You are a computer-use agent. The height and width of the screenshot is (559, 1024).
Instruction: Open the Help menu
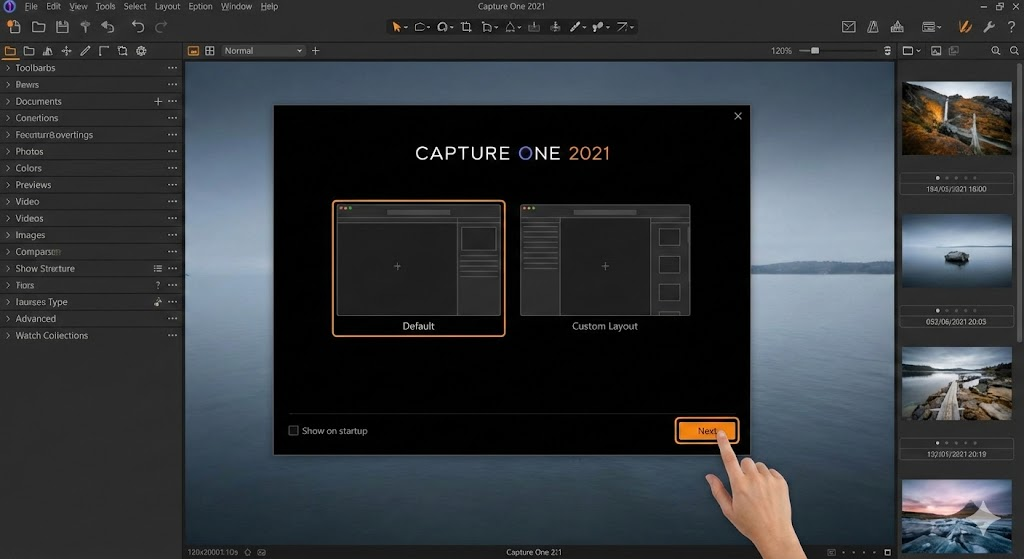pos(269,7)
